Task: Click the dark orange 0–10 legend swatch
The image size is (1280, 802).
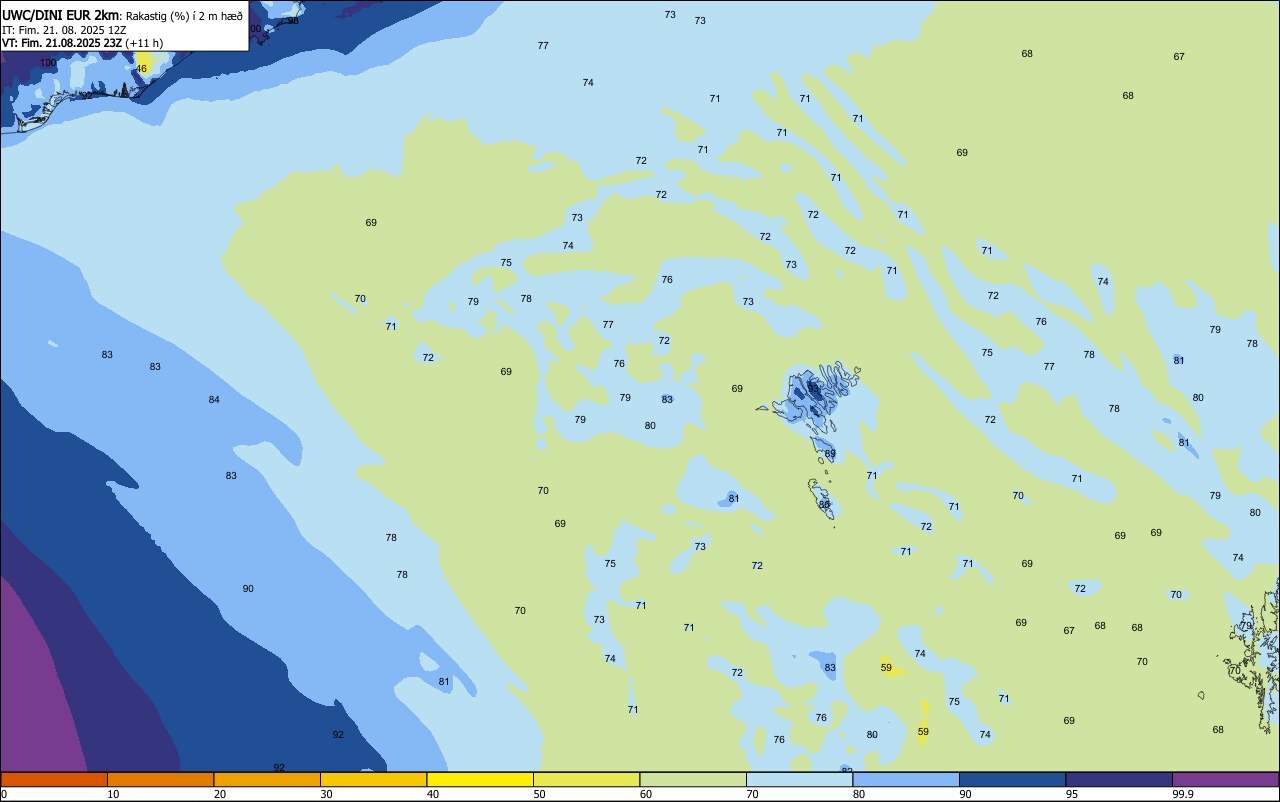Action: (54, 779)
